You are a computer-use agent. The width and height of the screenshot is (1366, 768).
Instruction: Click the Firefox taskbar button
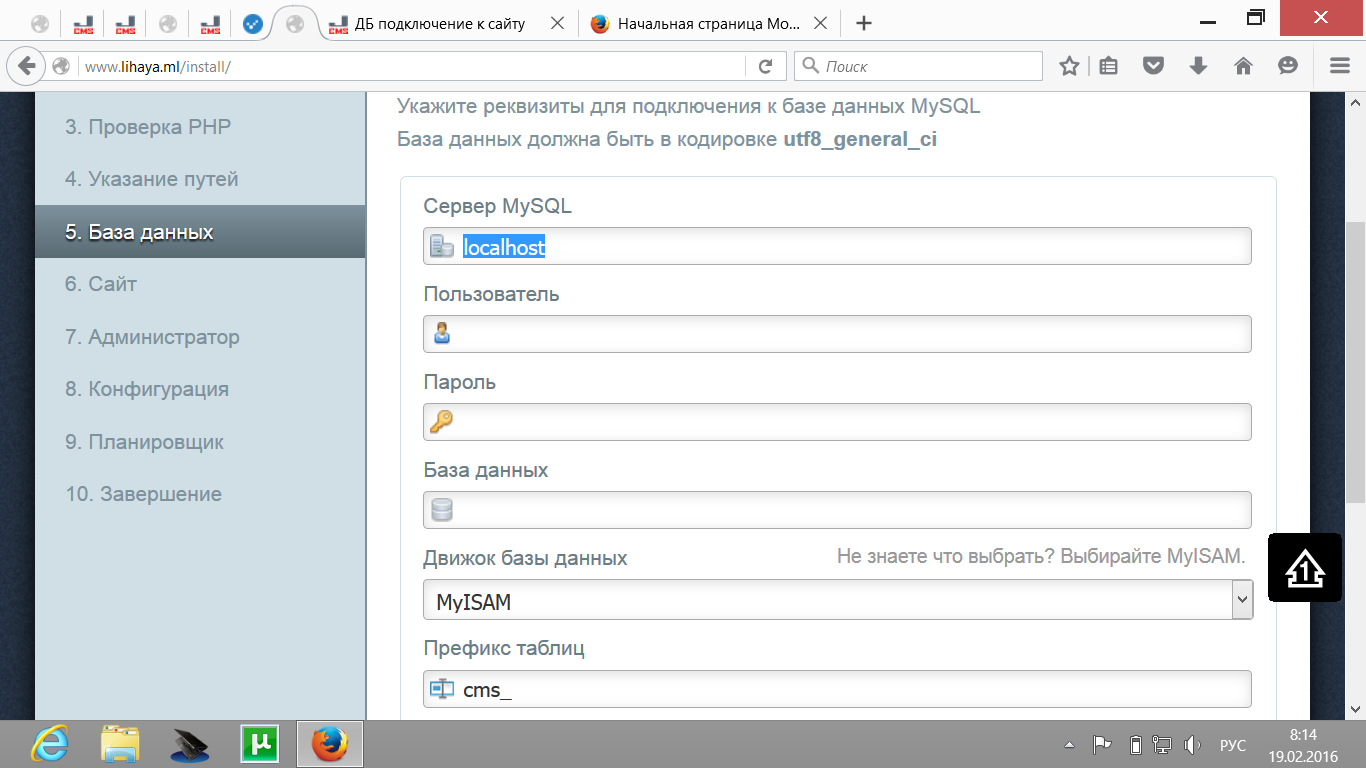(x=329, y=745)
